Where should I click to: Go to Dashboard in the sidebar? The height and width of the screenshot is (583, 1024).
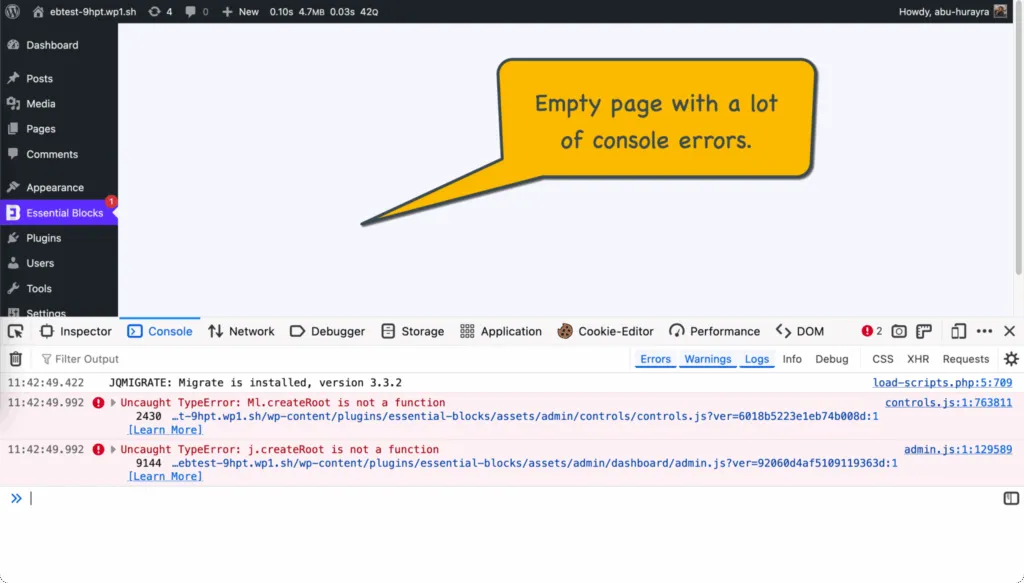click(52, 45)
